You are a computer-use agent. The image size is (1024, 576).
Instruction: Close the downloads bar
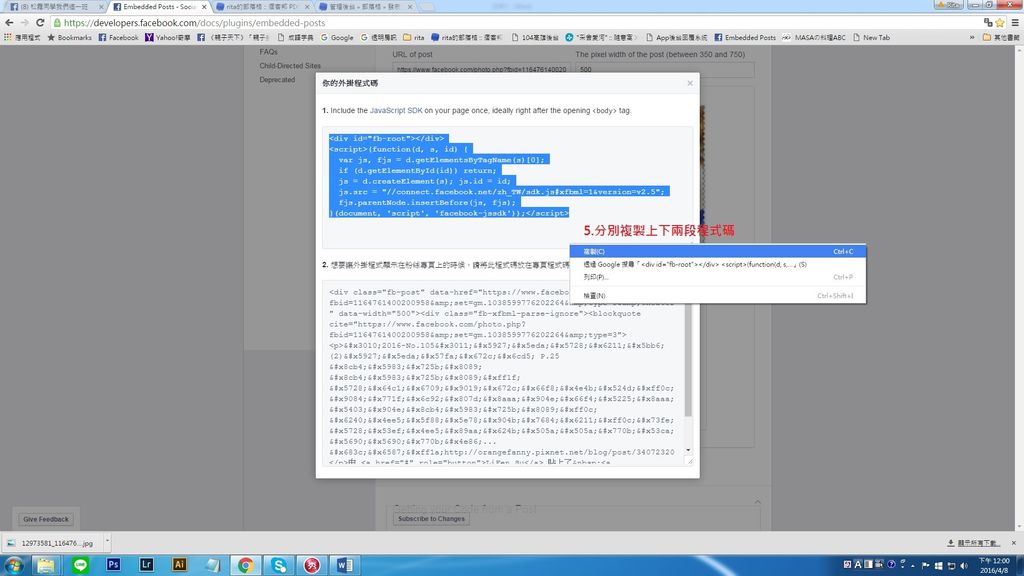1014,543
